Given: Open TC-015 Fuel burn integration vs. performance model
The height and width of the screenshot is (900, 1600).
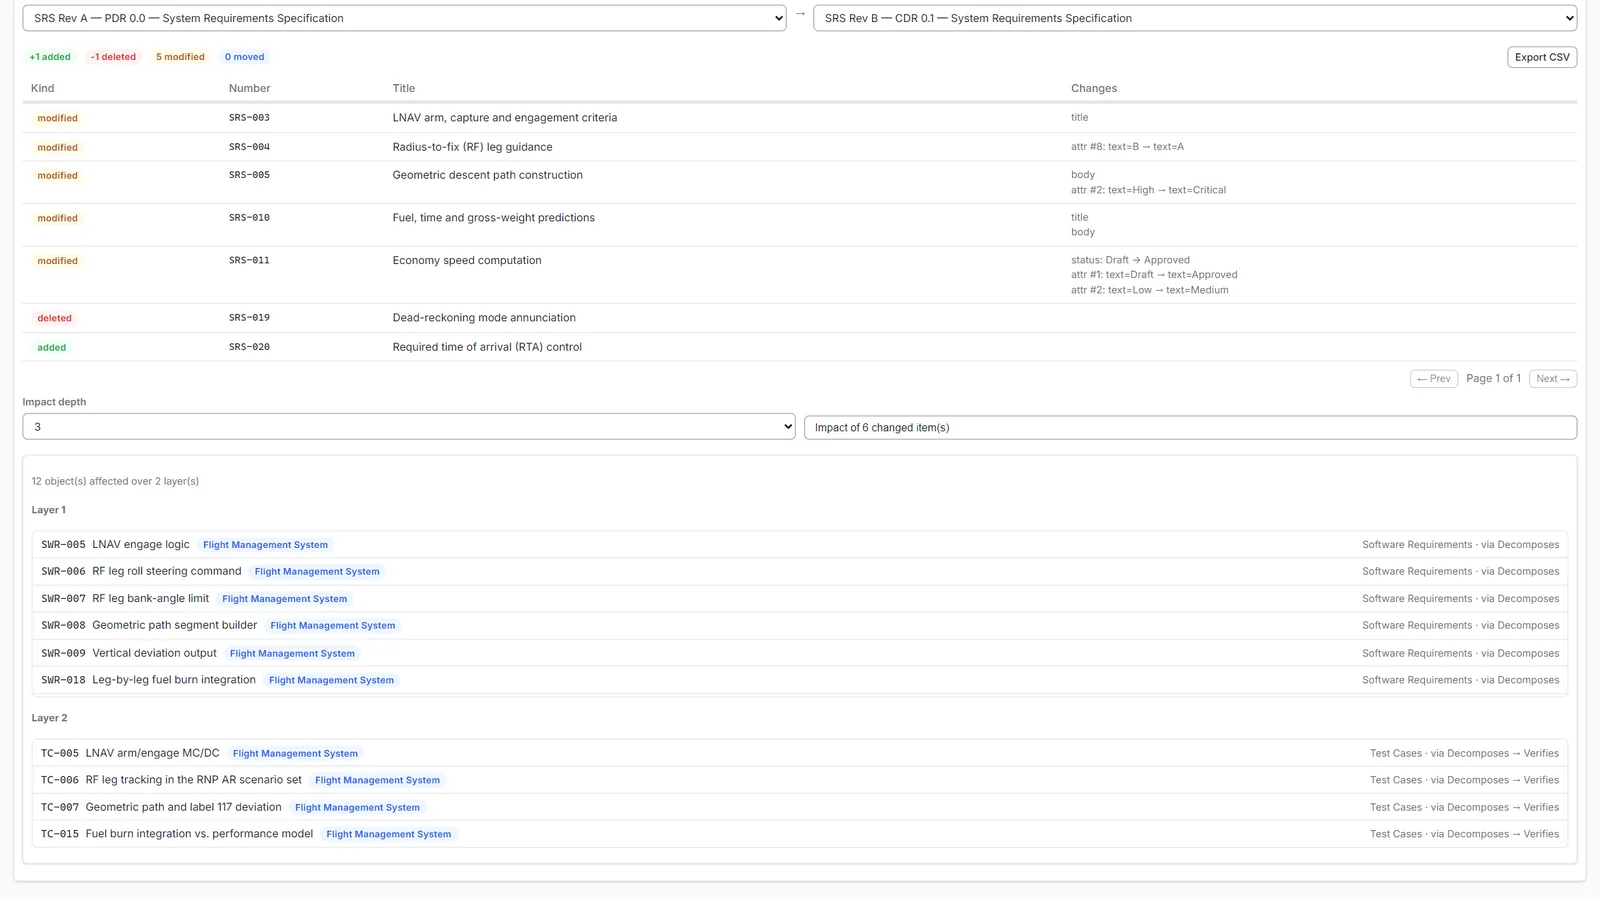Looking at the screenshot, I should 800,834.
